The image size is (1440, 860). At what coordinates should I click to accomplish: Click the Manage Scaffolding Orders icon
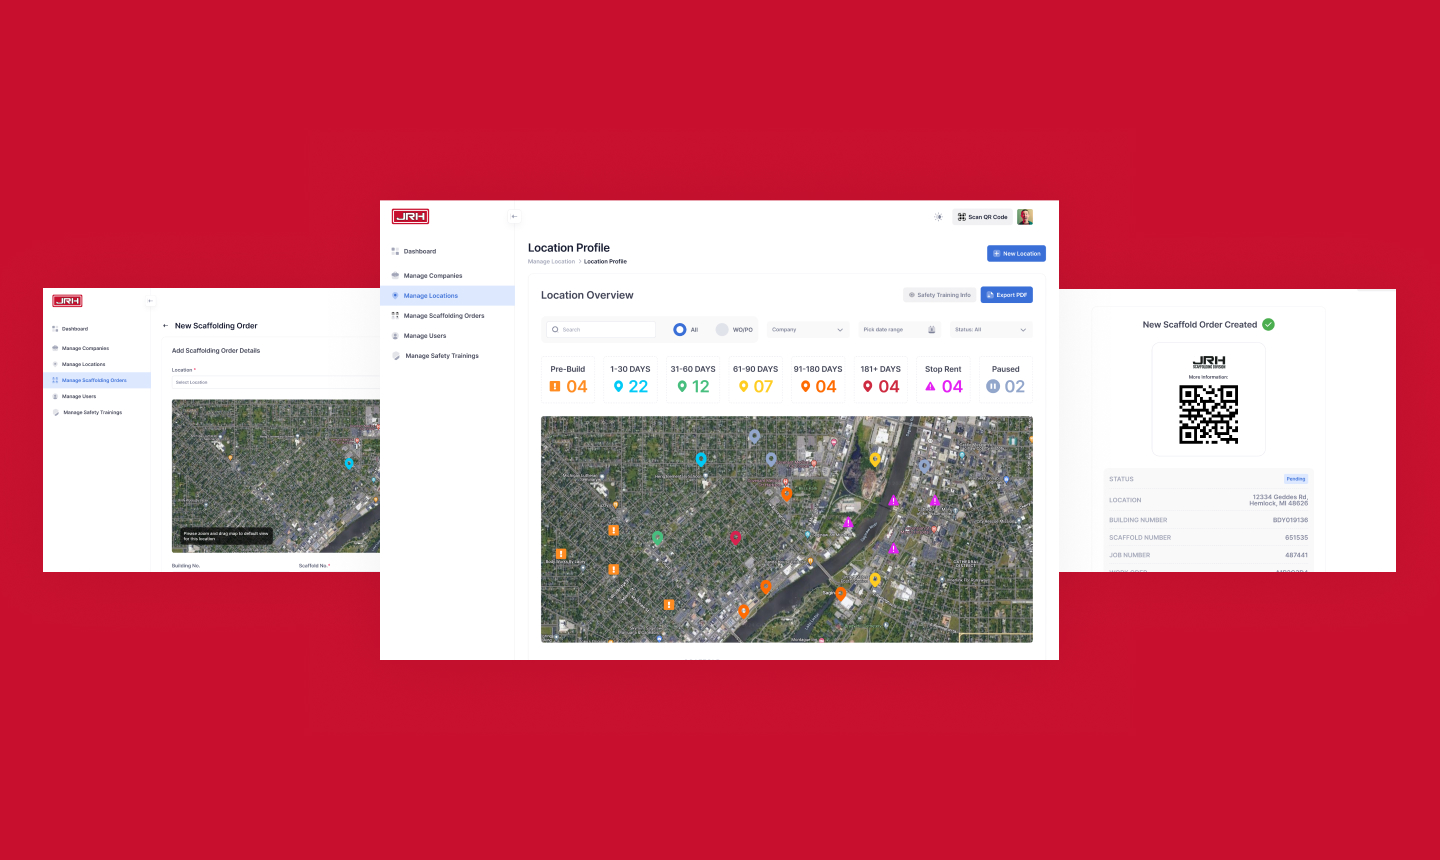point(395,315)
